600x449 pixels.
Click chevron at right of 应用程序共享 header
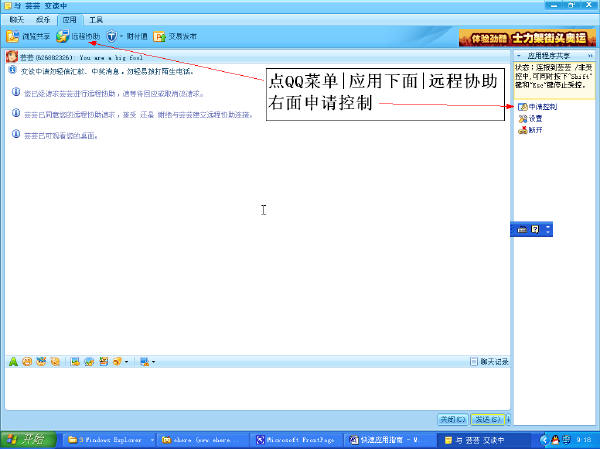point(590,56)
